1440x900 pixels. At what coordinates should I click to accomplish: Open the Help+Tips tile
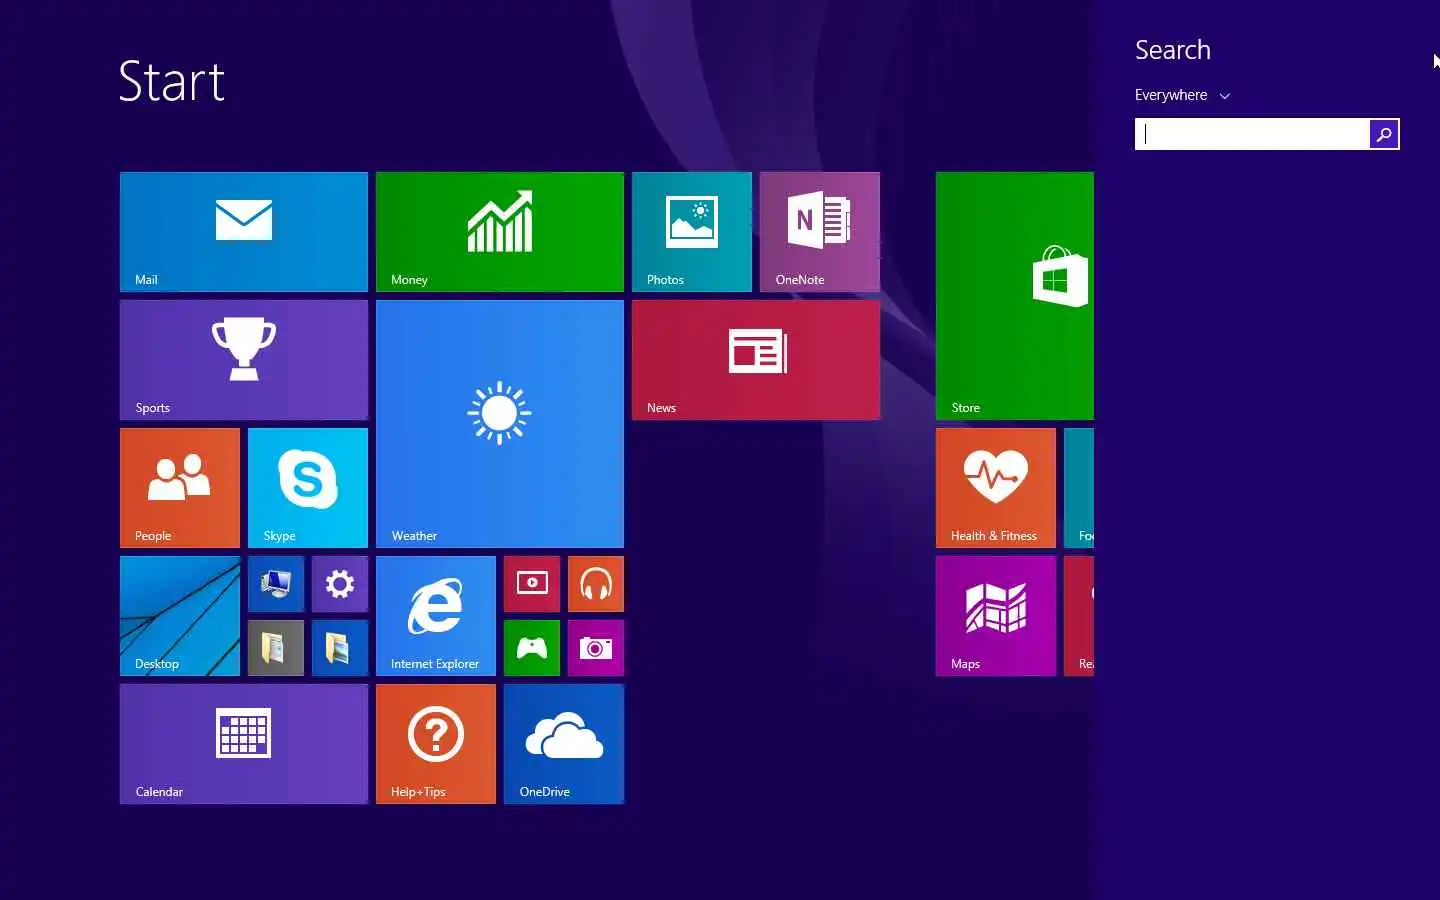pyautogui.click(x=436, y=744)
